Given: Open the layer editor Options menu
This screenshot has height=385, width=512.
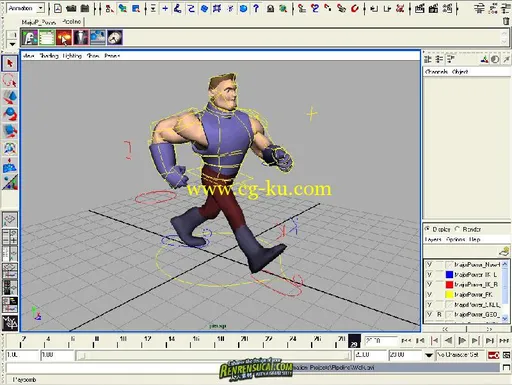Looking at the screenshot, I should [x=455, y=239].
